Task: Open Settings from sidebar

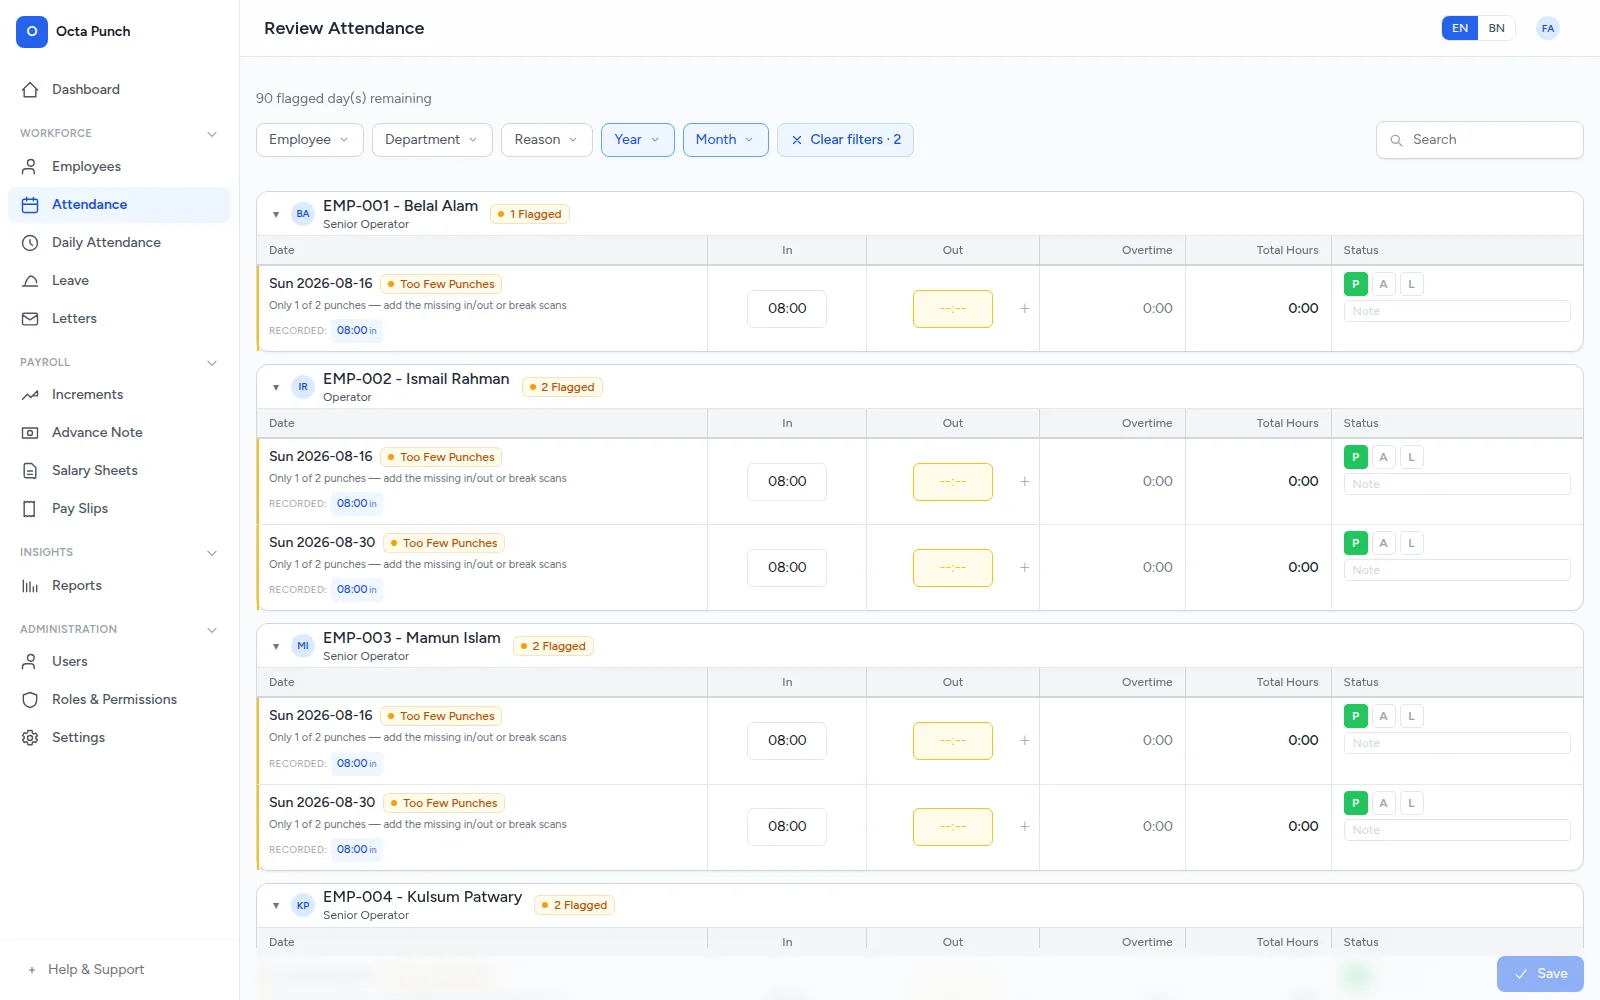Action: 119,737
